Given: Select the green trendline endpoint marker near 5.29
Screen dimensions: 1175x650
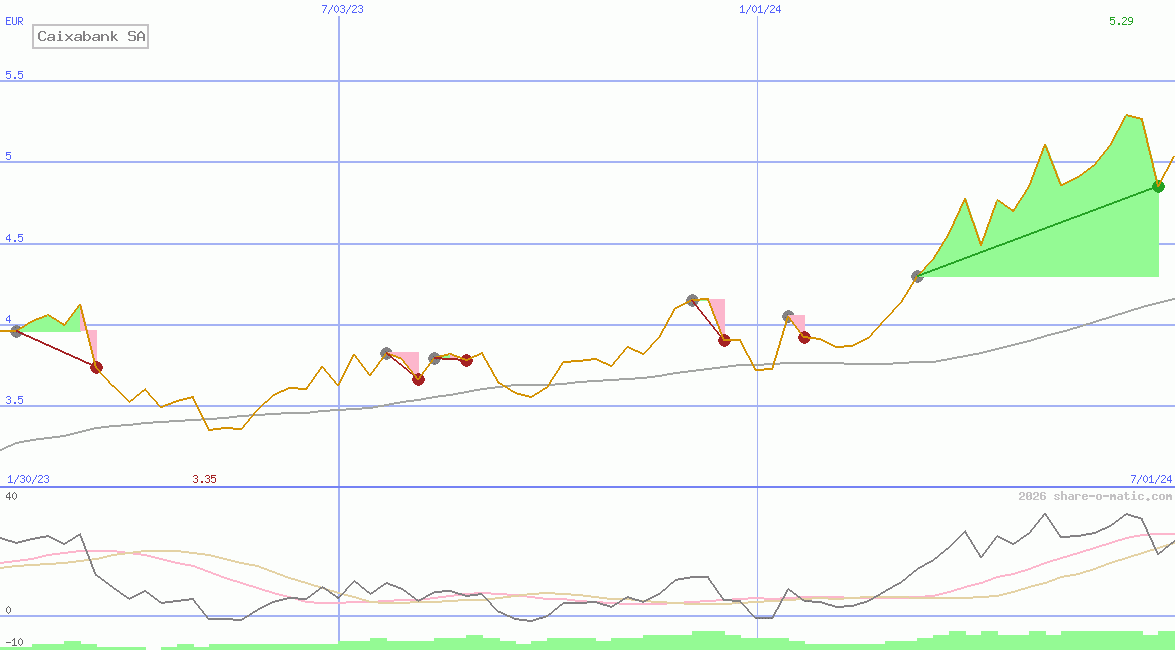Looking at the screenshot, I should [x=1157, y=186].
